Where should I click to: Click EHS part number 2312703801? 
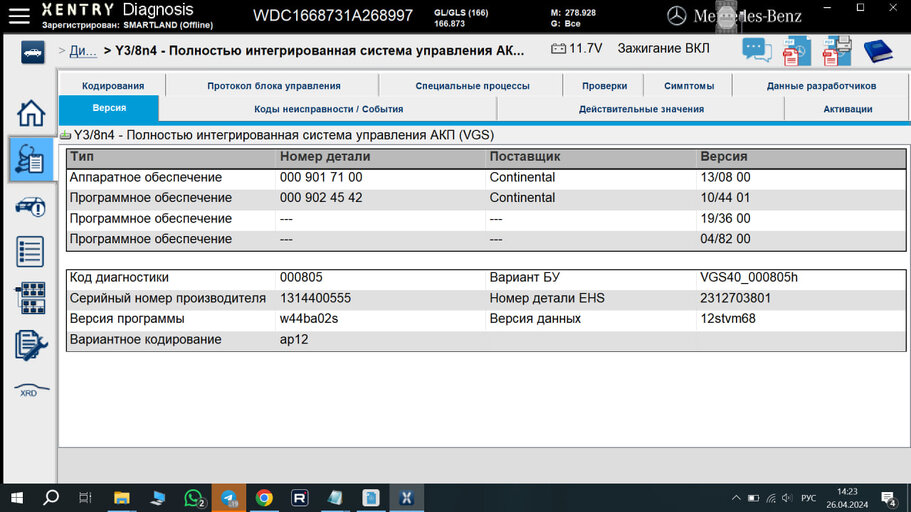click(x=735, y=298)
